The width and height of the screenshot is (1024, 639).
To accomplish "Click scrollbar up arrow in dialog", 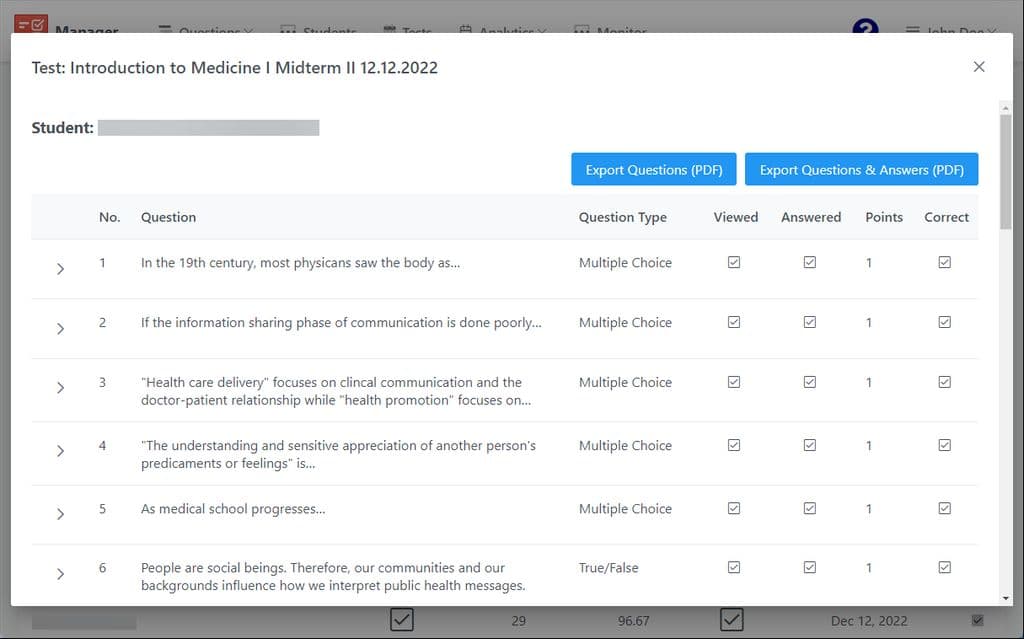I will [1006, 108].
